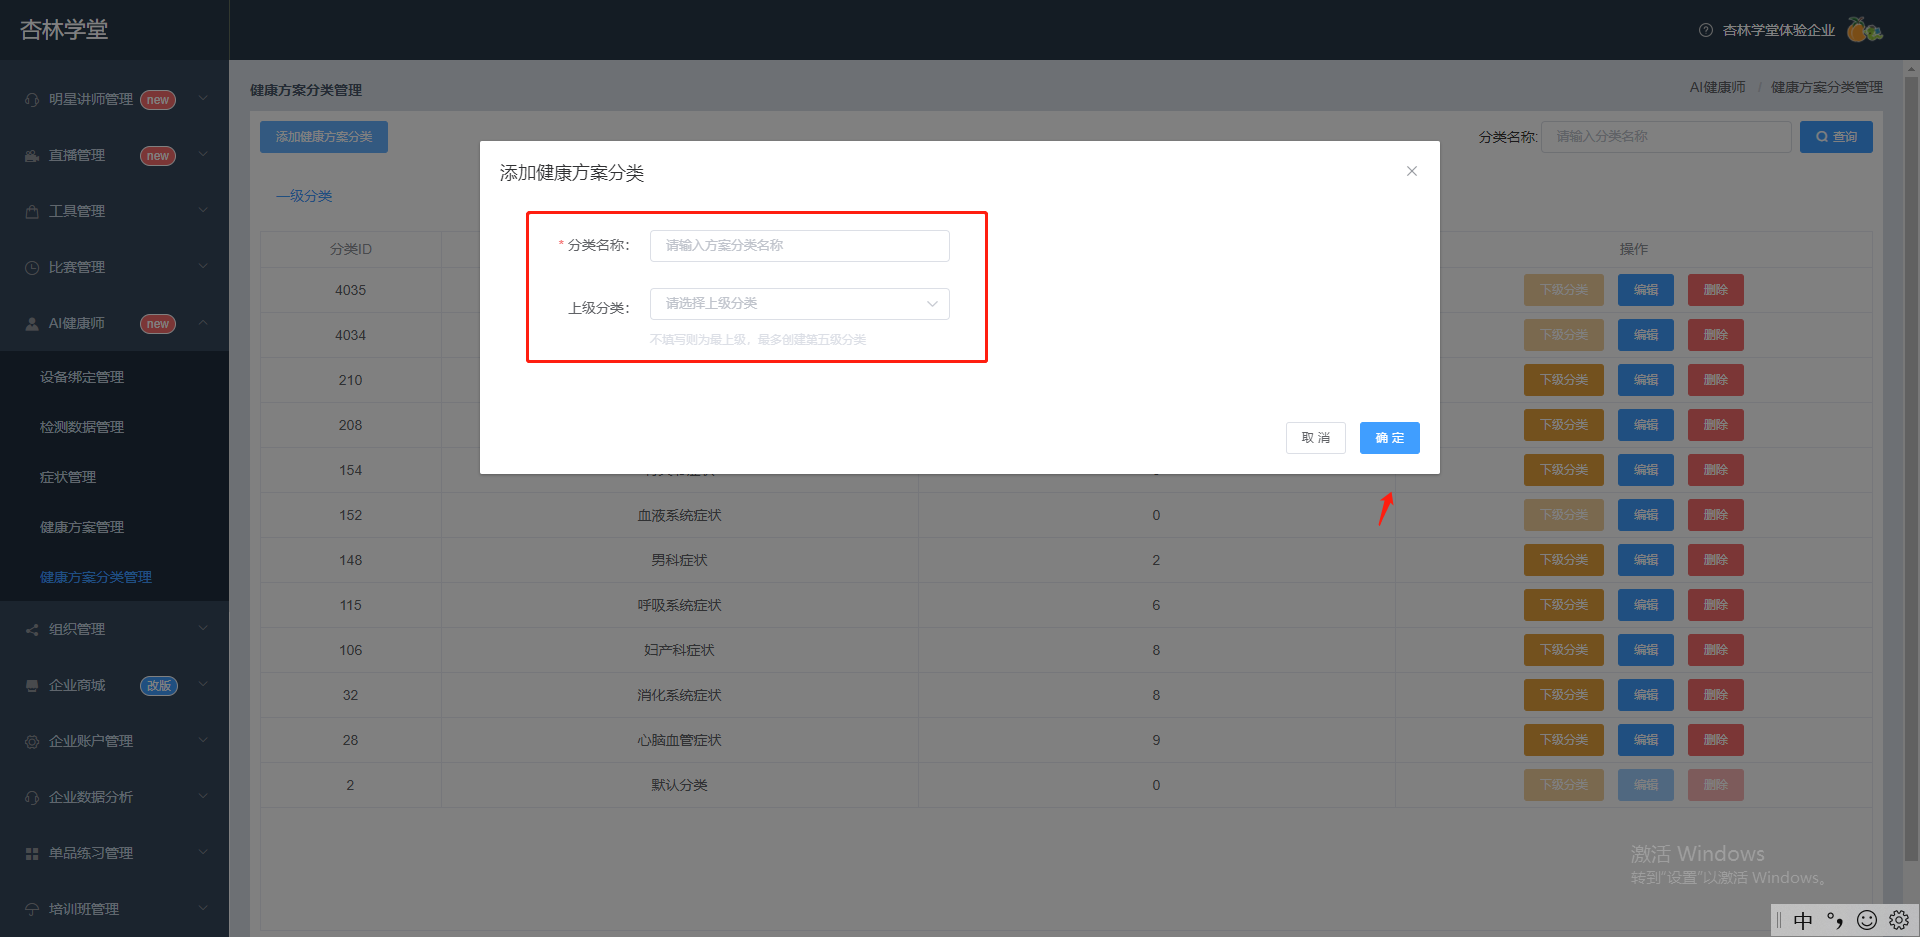Click the 企业数据分析 icon
This screenshot has height=937, width=1920.
32,798
